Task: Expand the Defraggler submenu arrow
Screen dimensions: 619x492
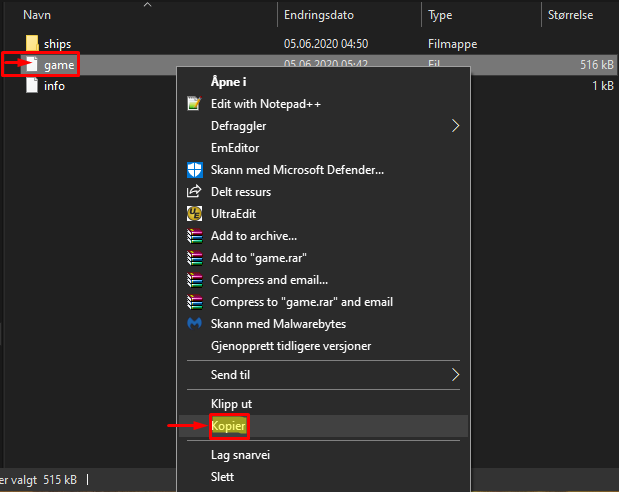Action: click(x=456, y=126)
